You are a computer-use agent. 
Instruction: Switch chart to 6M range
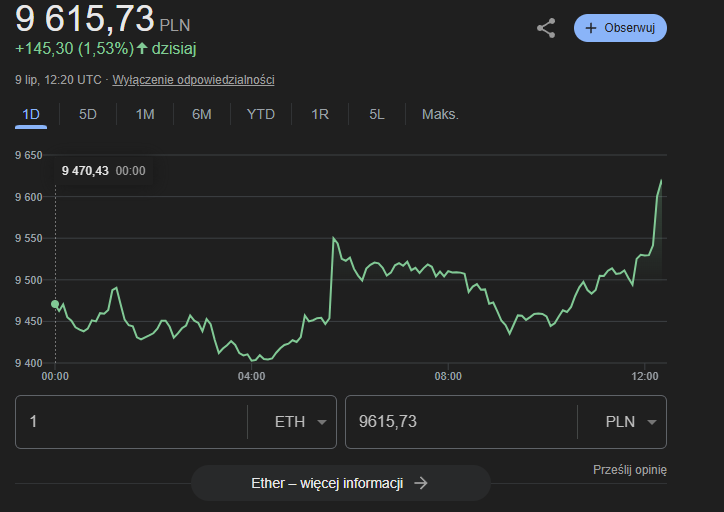pos(202,114)
